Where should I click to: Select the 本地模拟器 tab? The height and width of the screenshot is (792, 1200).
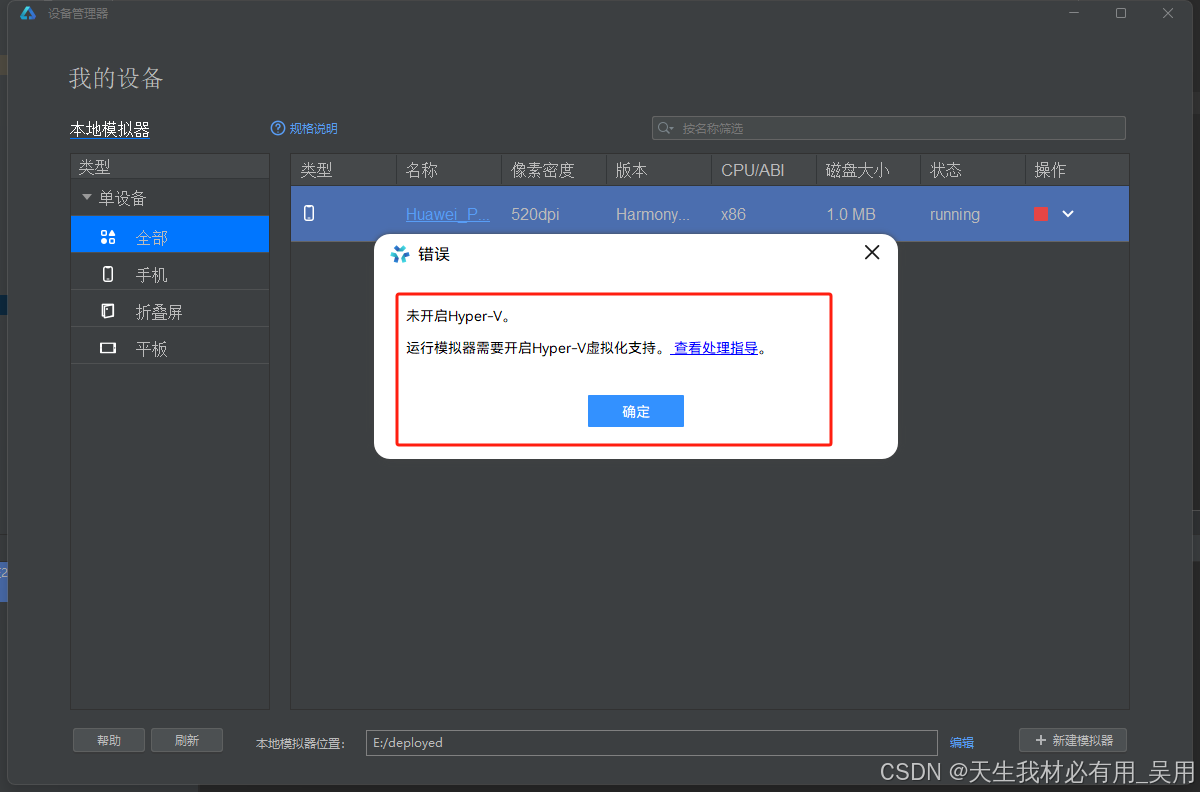pos(110,130)
